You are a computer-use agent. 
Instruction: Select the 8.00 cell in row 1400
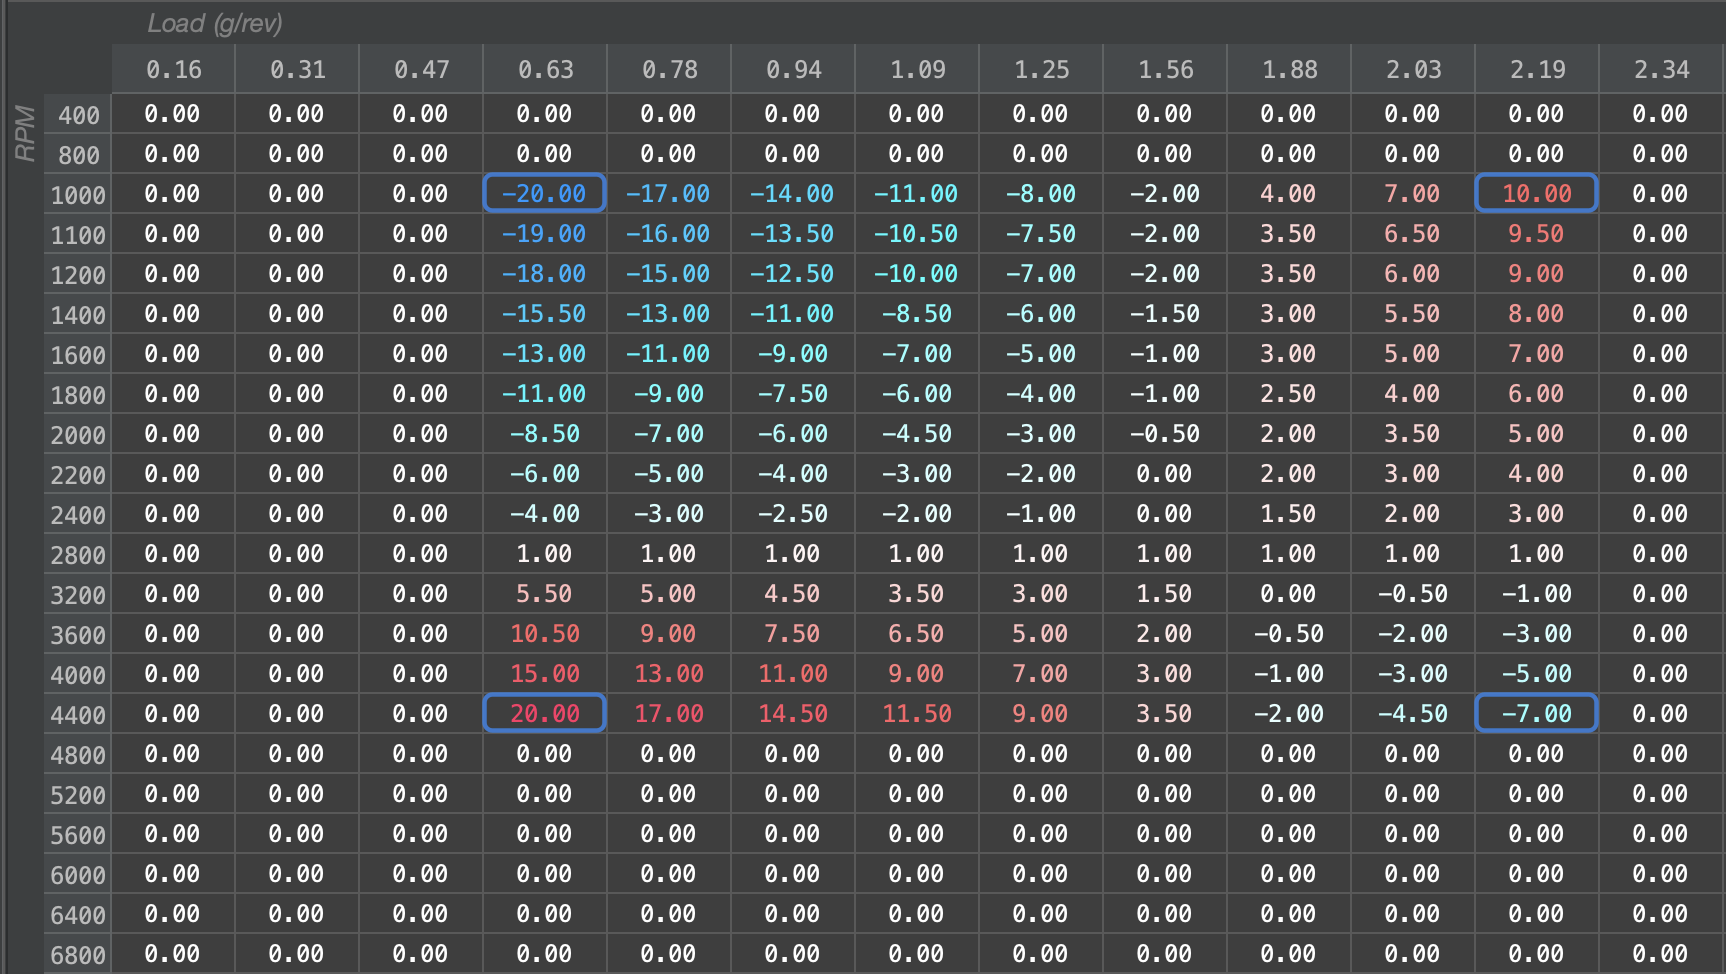coord(1537,313)
